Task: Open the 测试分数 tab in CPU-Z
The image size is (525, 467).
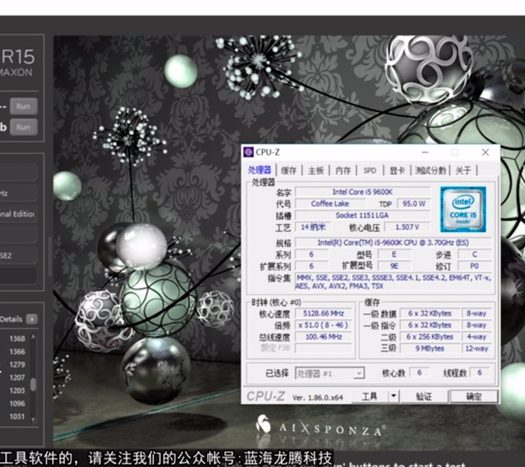Action: point(430,170)
